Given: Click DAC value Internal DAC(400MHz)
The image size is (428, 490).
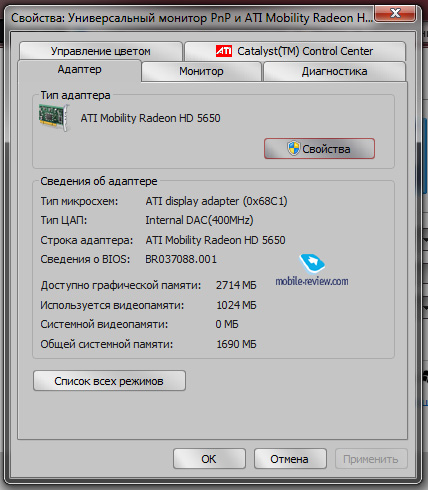Looking at the screenshot, I should tap(199, 220).
